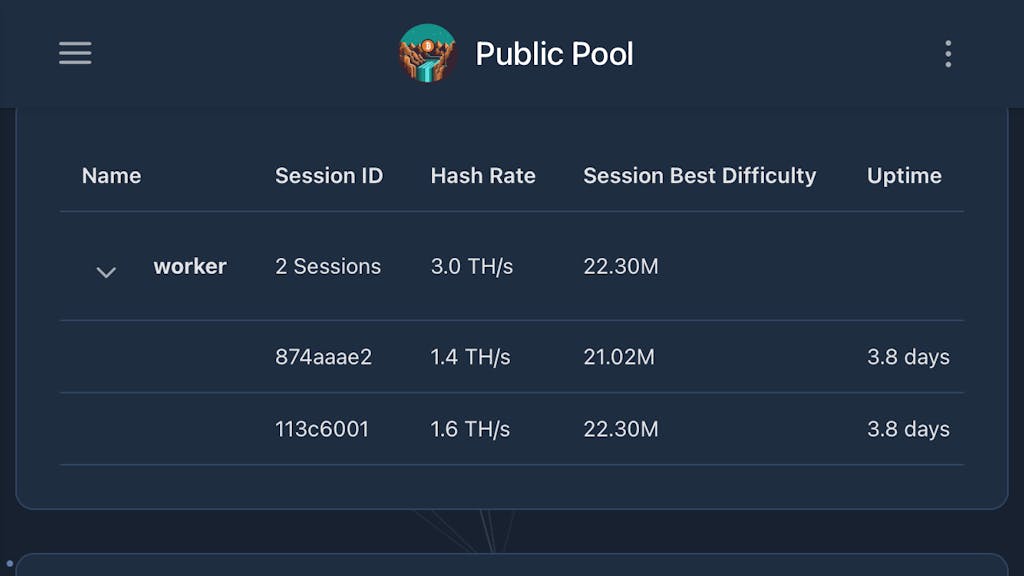The width and height of the screenshot is (1024, 576).
Task: Select session ID 874aaae2
Action: (323, 357)
